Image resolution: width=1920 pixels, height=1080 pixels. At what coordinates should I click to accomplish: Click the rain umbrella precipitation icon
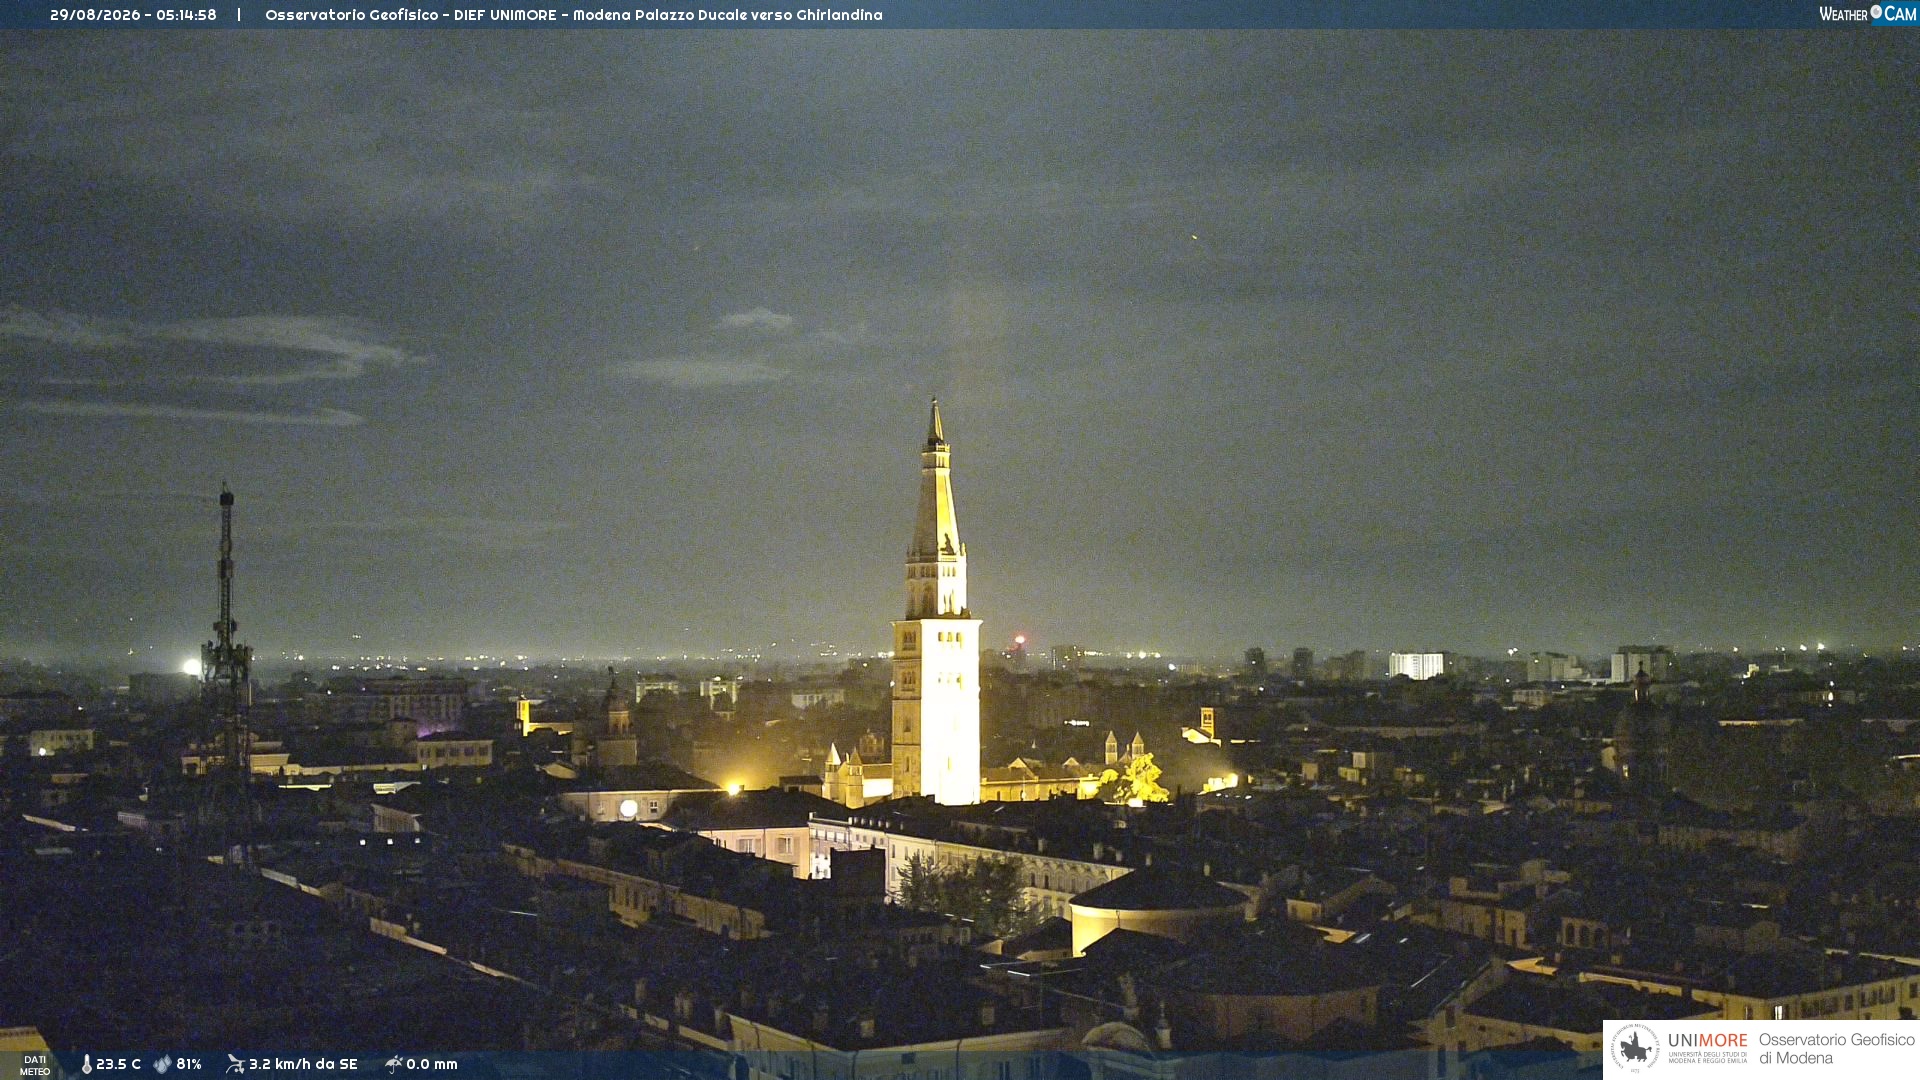(x=393, y=1064)
